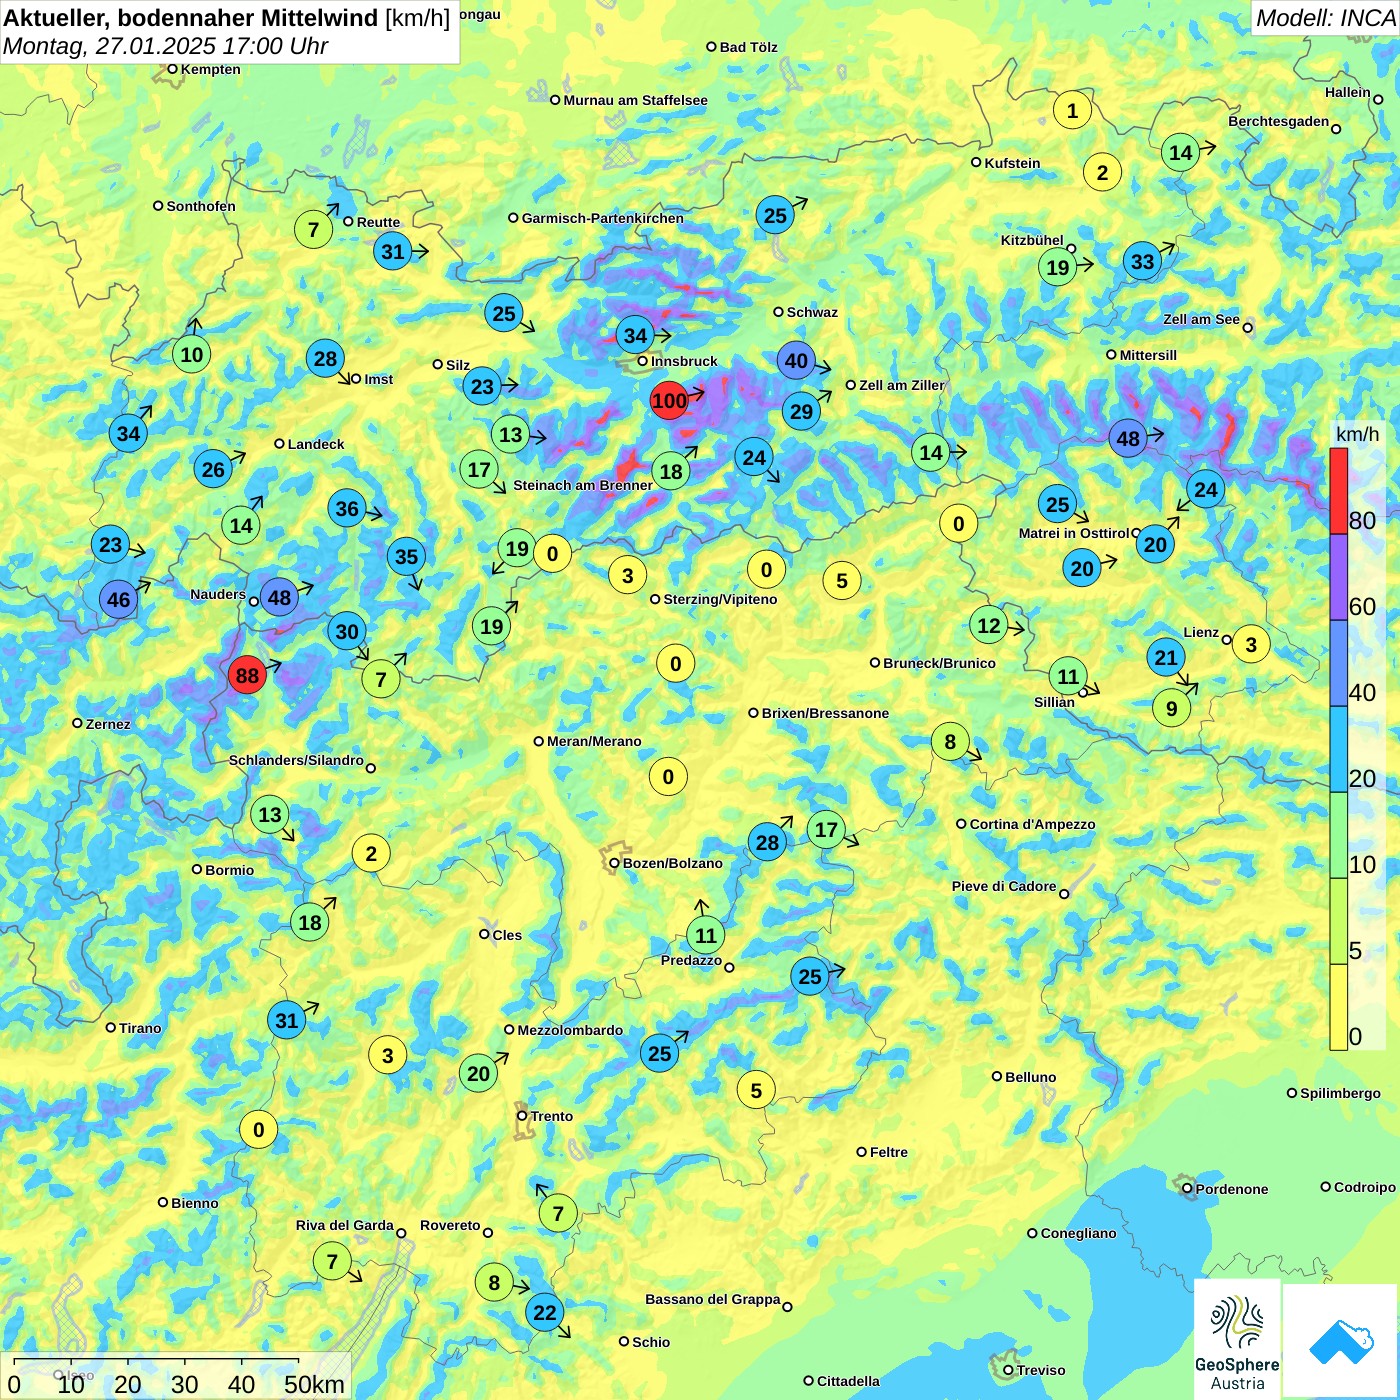
Task: Click the 40 km/h marker by Schwaz
Action: 796,361
